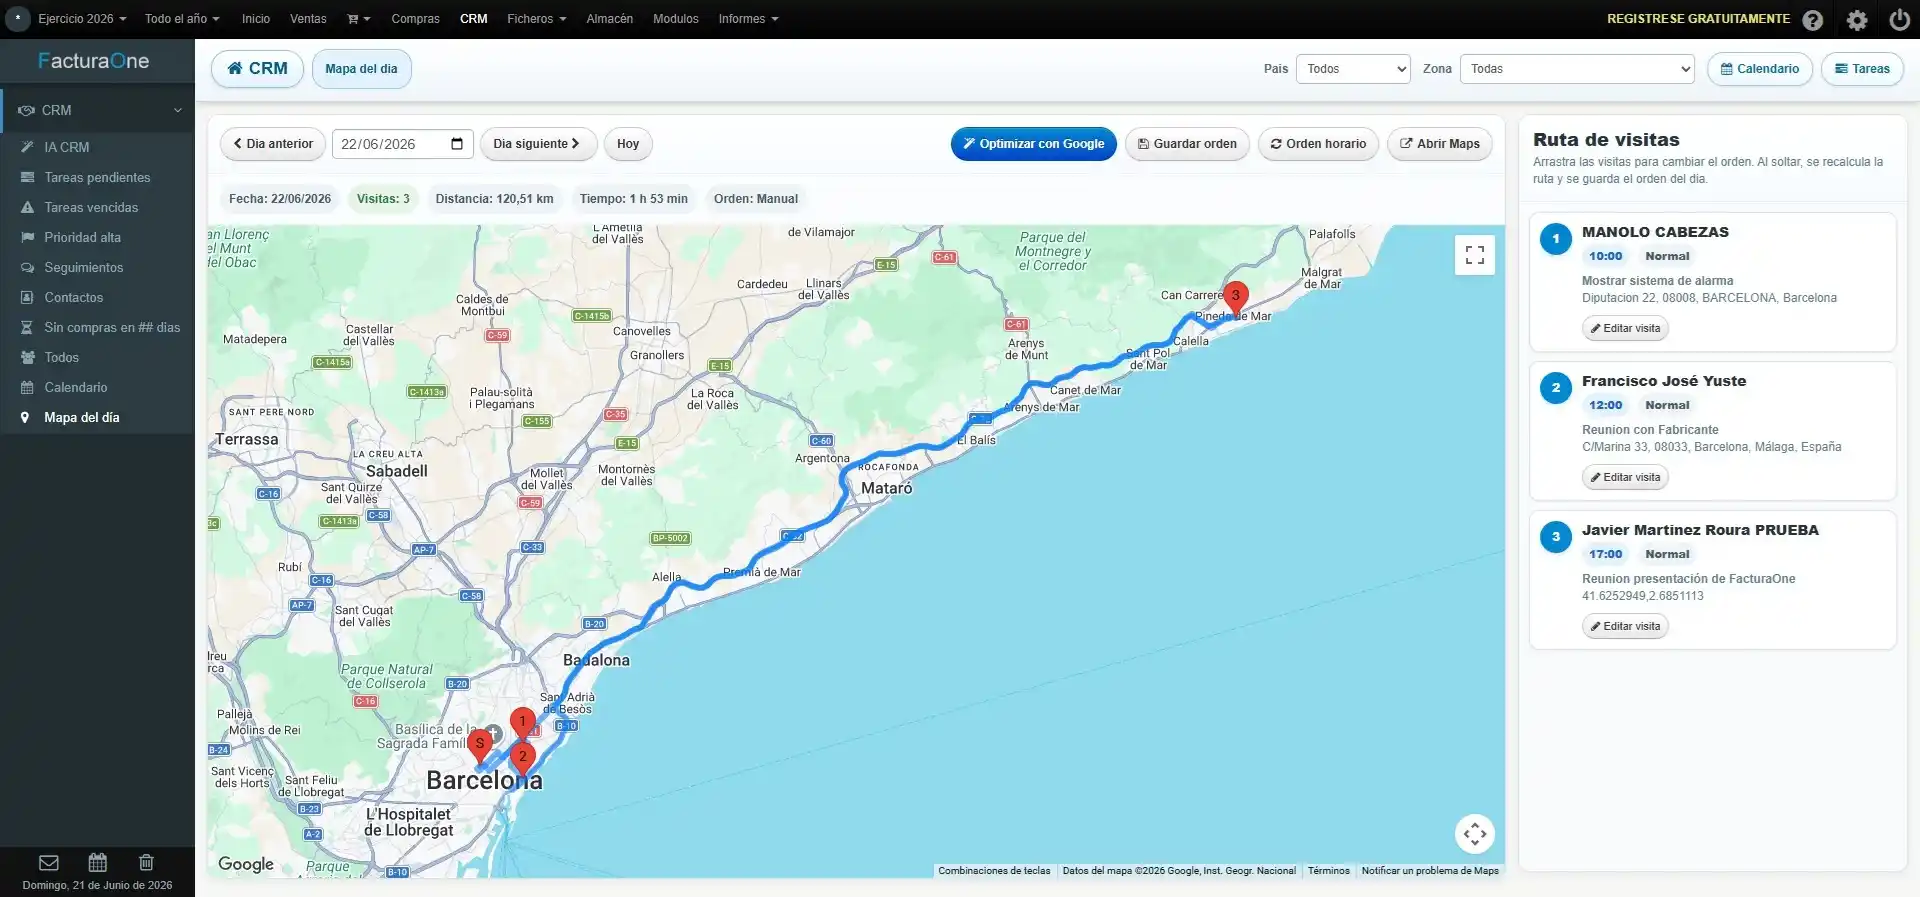Click the power logout icon
Screen dimensions: 1920x897
point(1900,20)
